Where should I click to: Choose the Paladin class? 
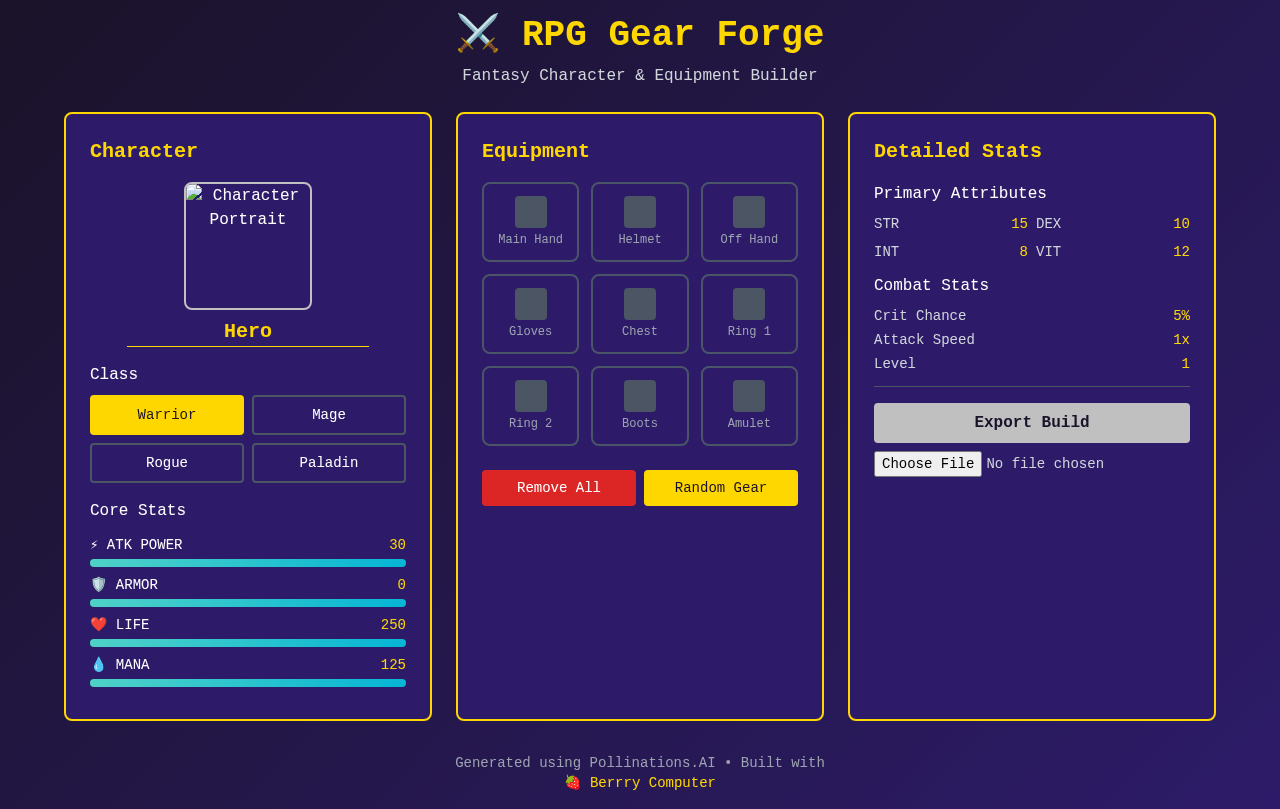329,463
